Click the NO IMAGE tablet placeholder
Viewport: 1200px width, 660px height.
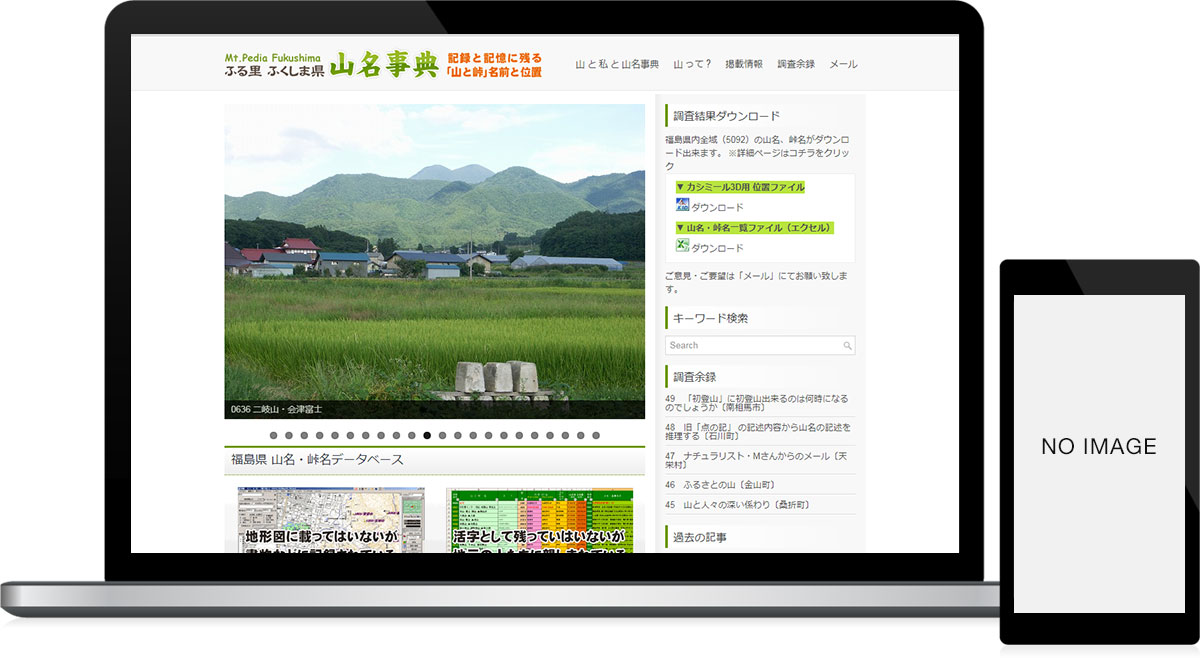[x=1099, y=454]
